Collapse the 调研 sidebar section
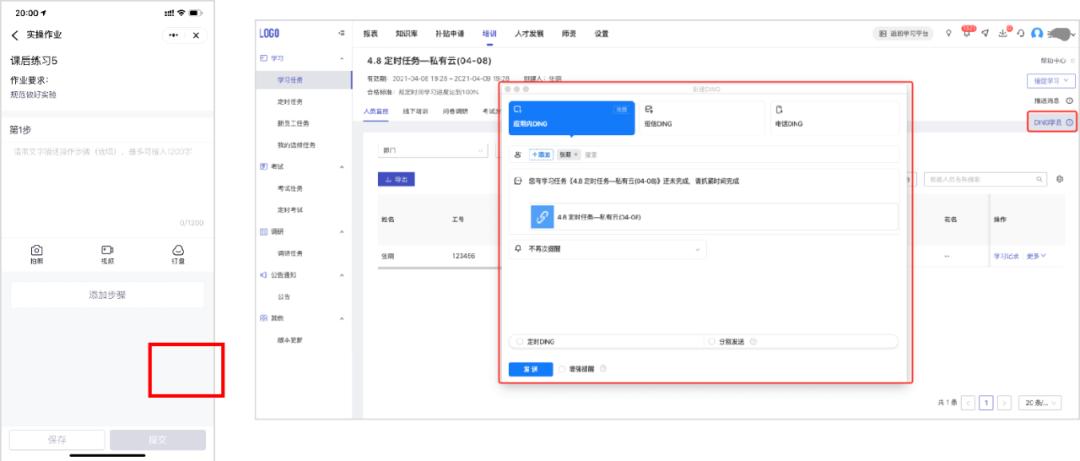 342,232
